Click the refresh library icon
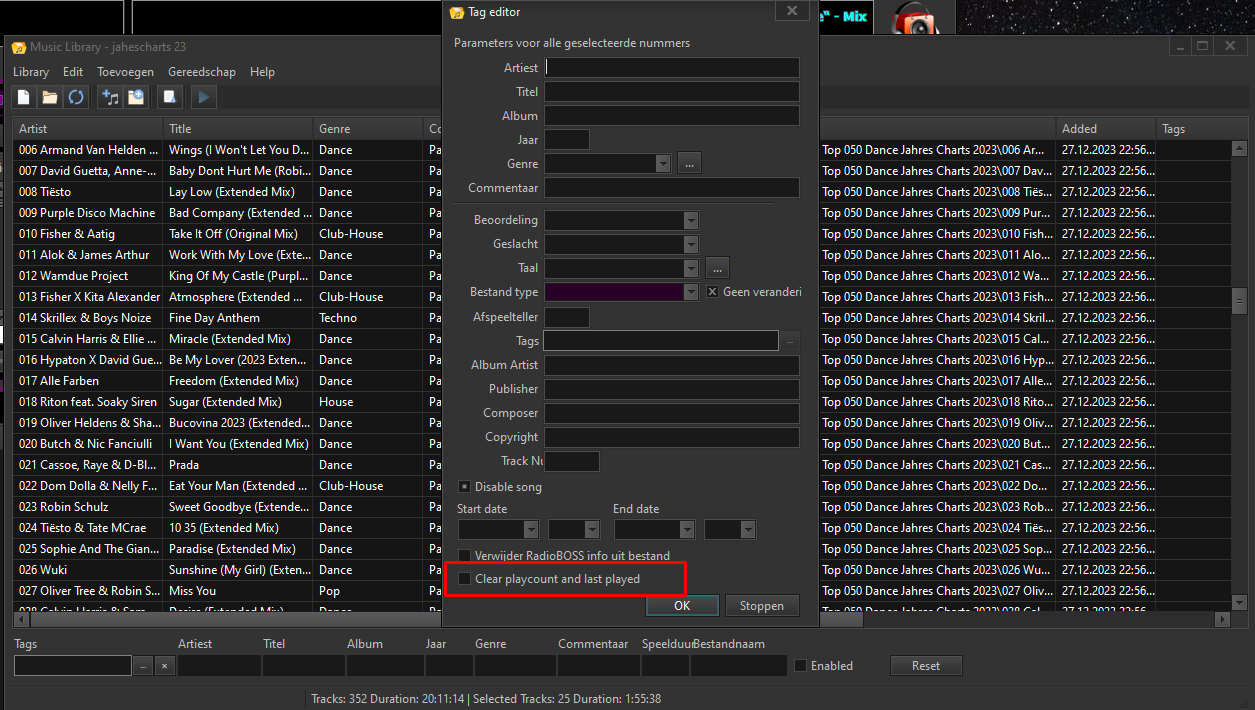Viewport: 1255px width, 710px height. pyautogui.click(x=75, y=97)
